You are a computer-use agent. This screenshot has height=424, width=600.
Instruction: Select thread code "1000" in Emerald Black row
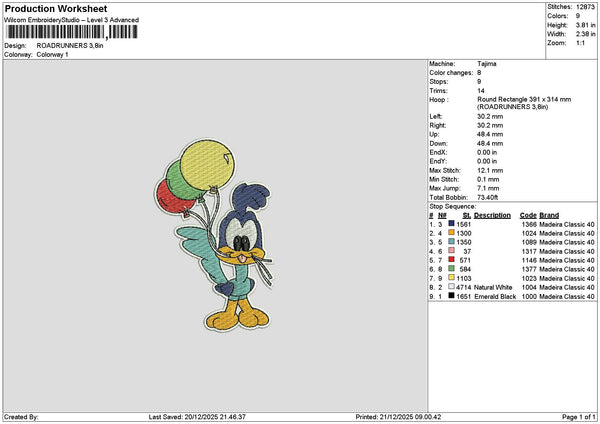pyautogui.click(x=529, y=297)
